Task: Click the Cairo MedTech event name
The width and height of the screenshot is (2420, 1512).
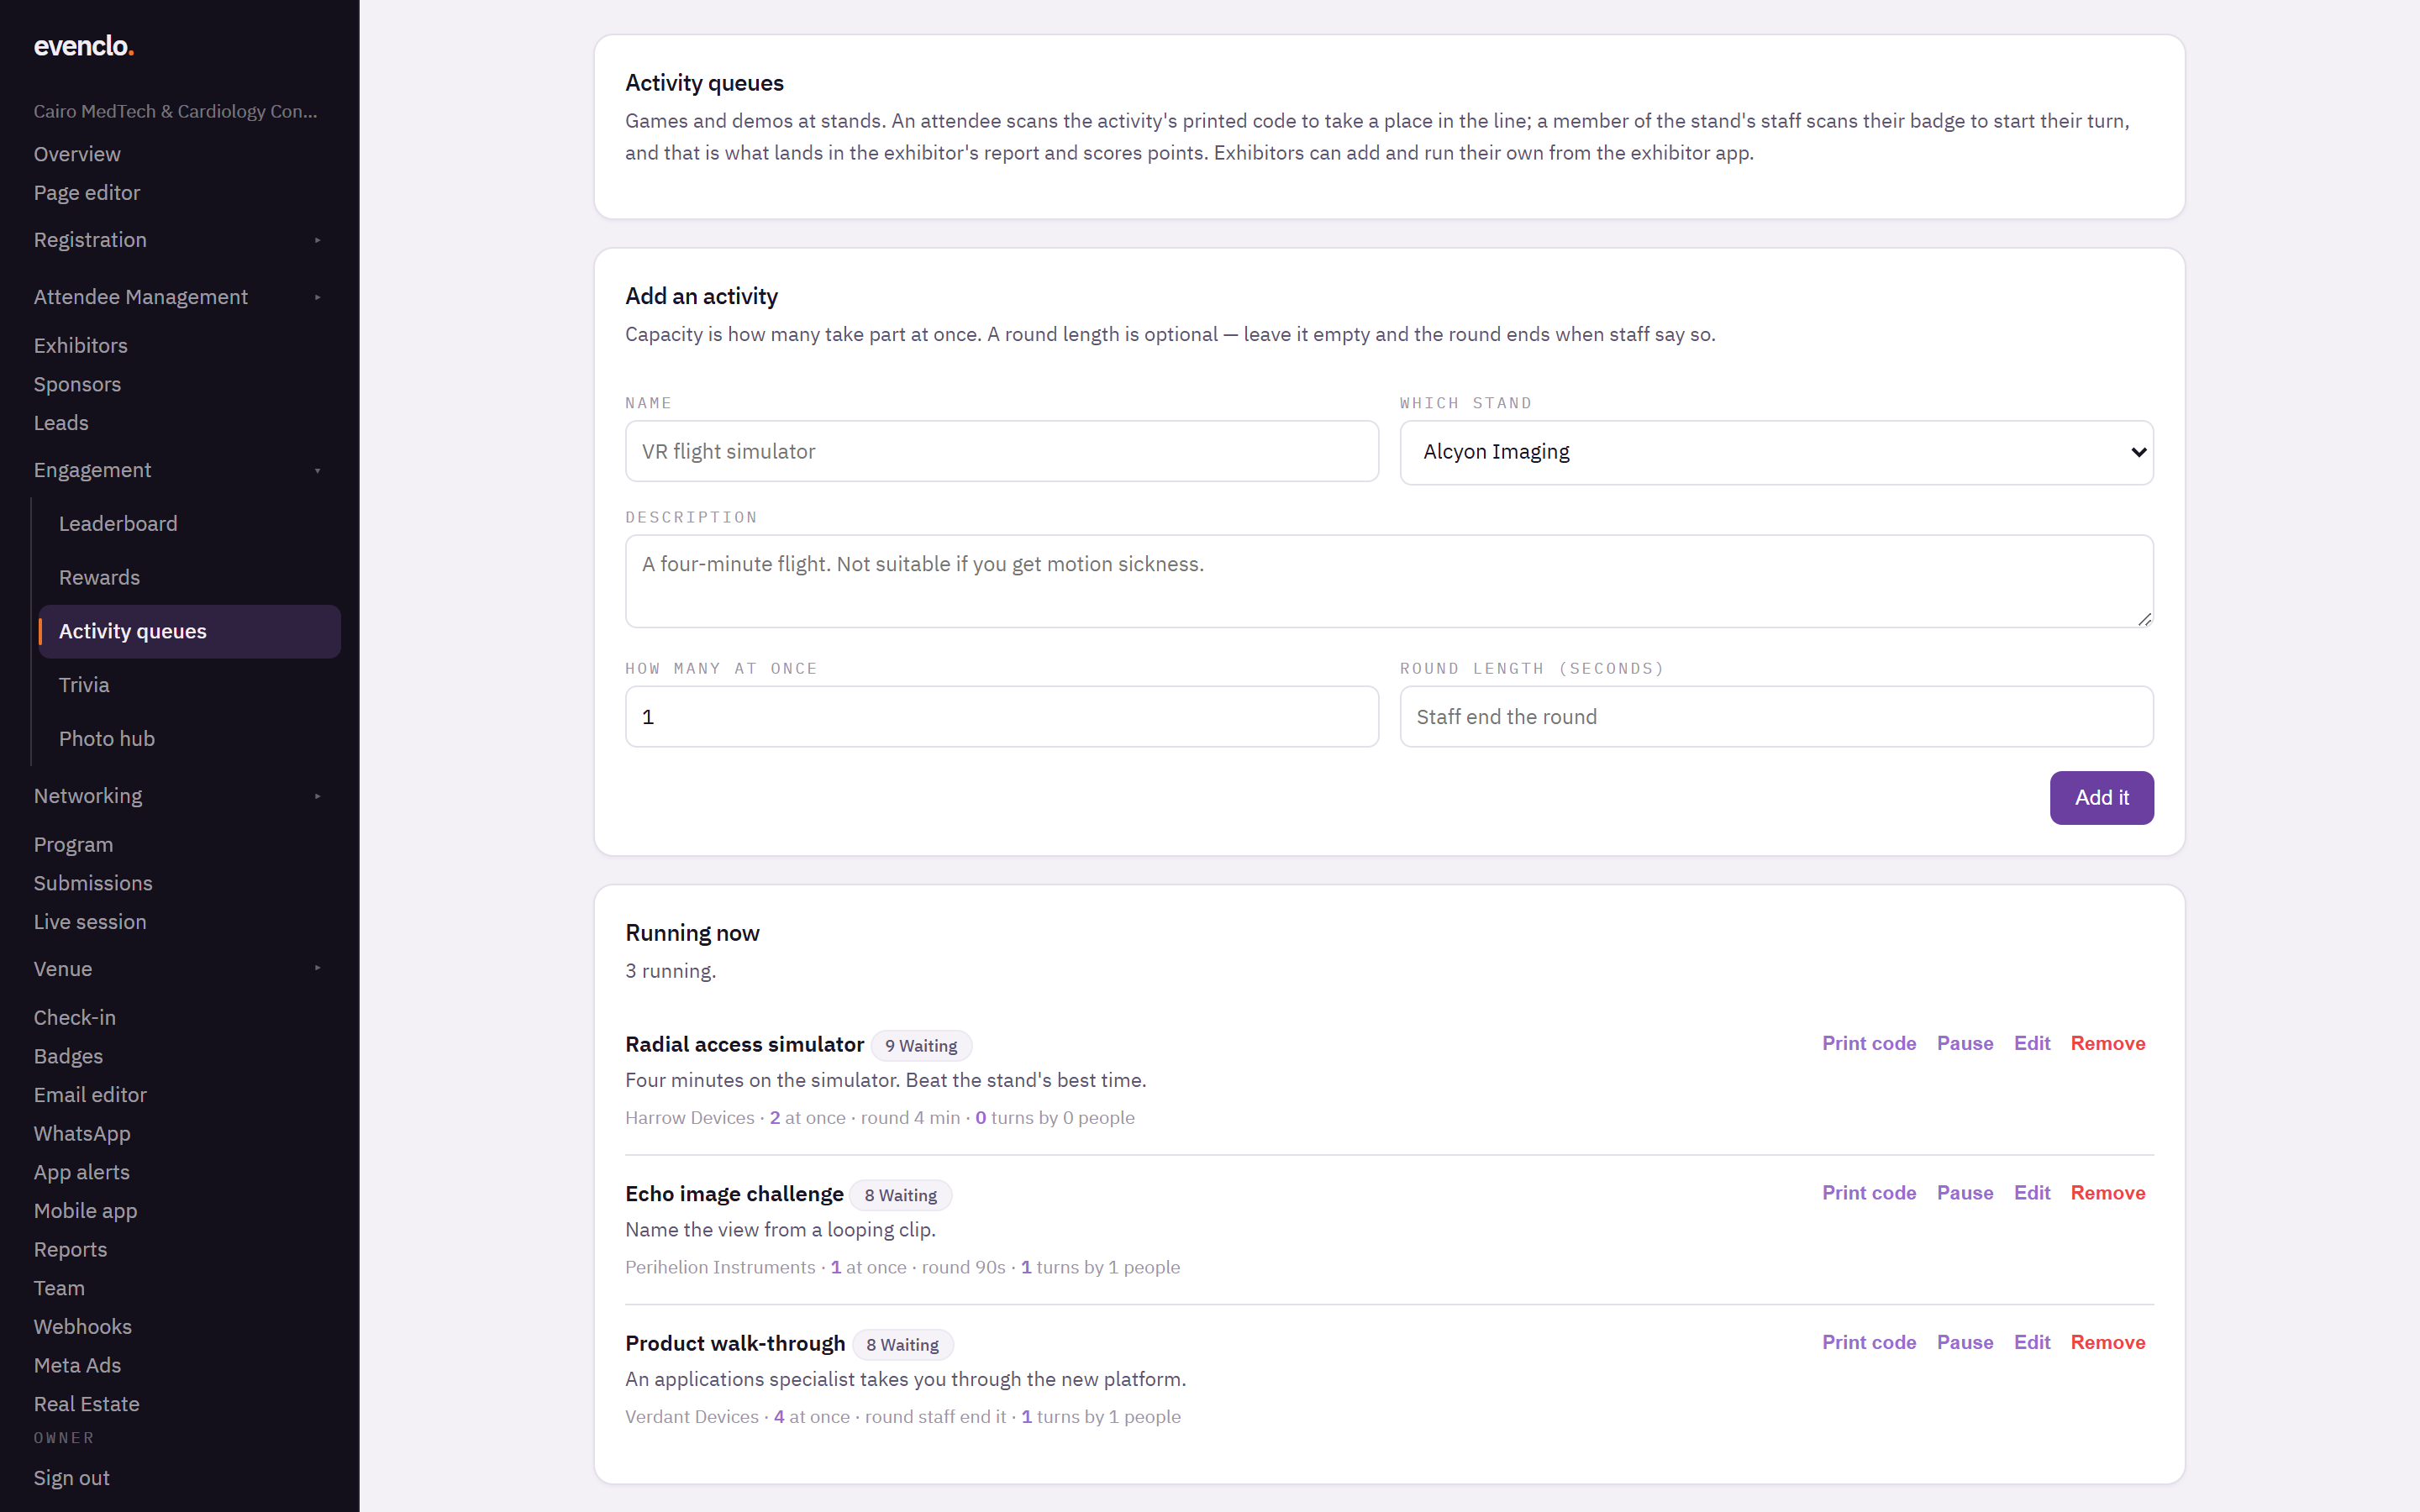Action: pos(176,111)
